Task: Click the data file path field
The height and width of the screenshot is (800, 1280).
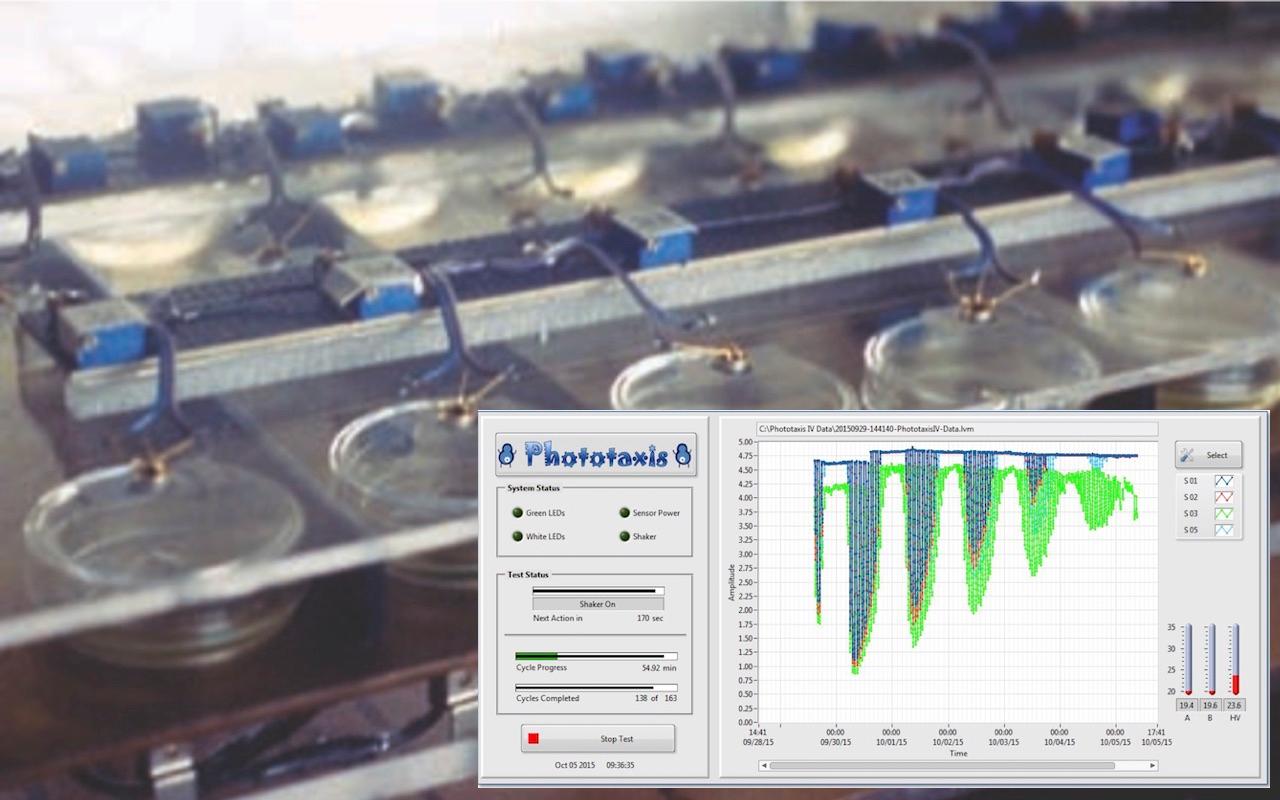Action: coord(957,429)
